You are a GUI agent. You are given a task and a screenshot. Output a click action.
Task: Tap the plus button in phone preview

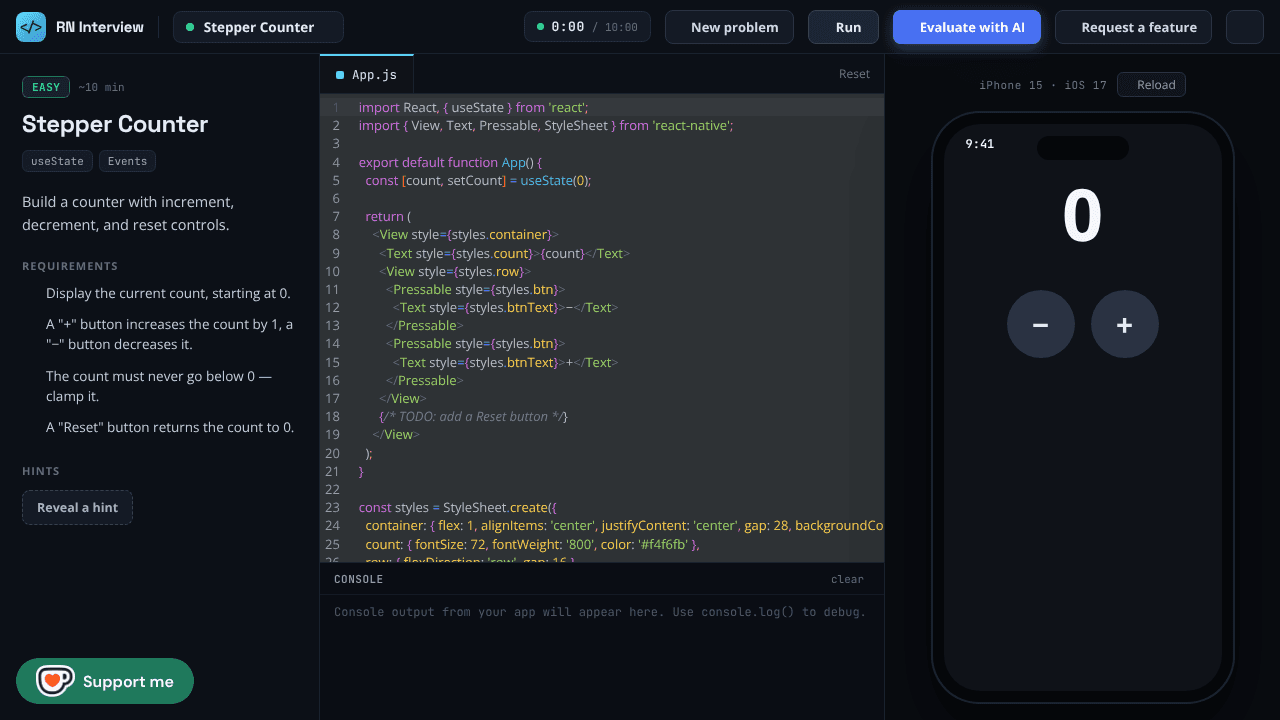pyautogui.click(x=1125, y=324)
